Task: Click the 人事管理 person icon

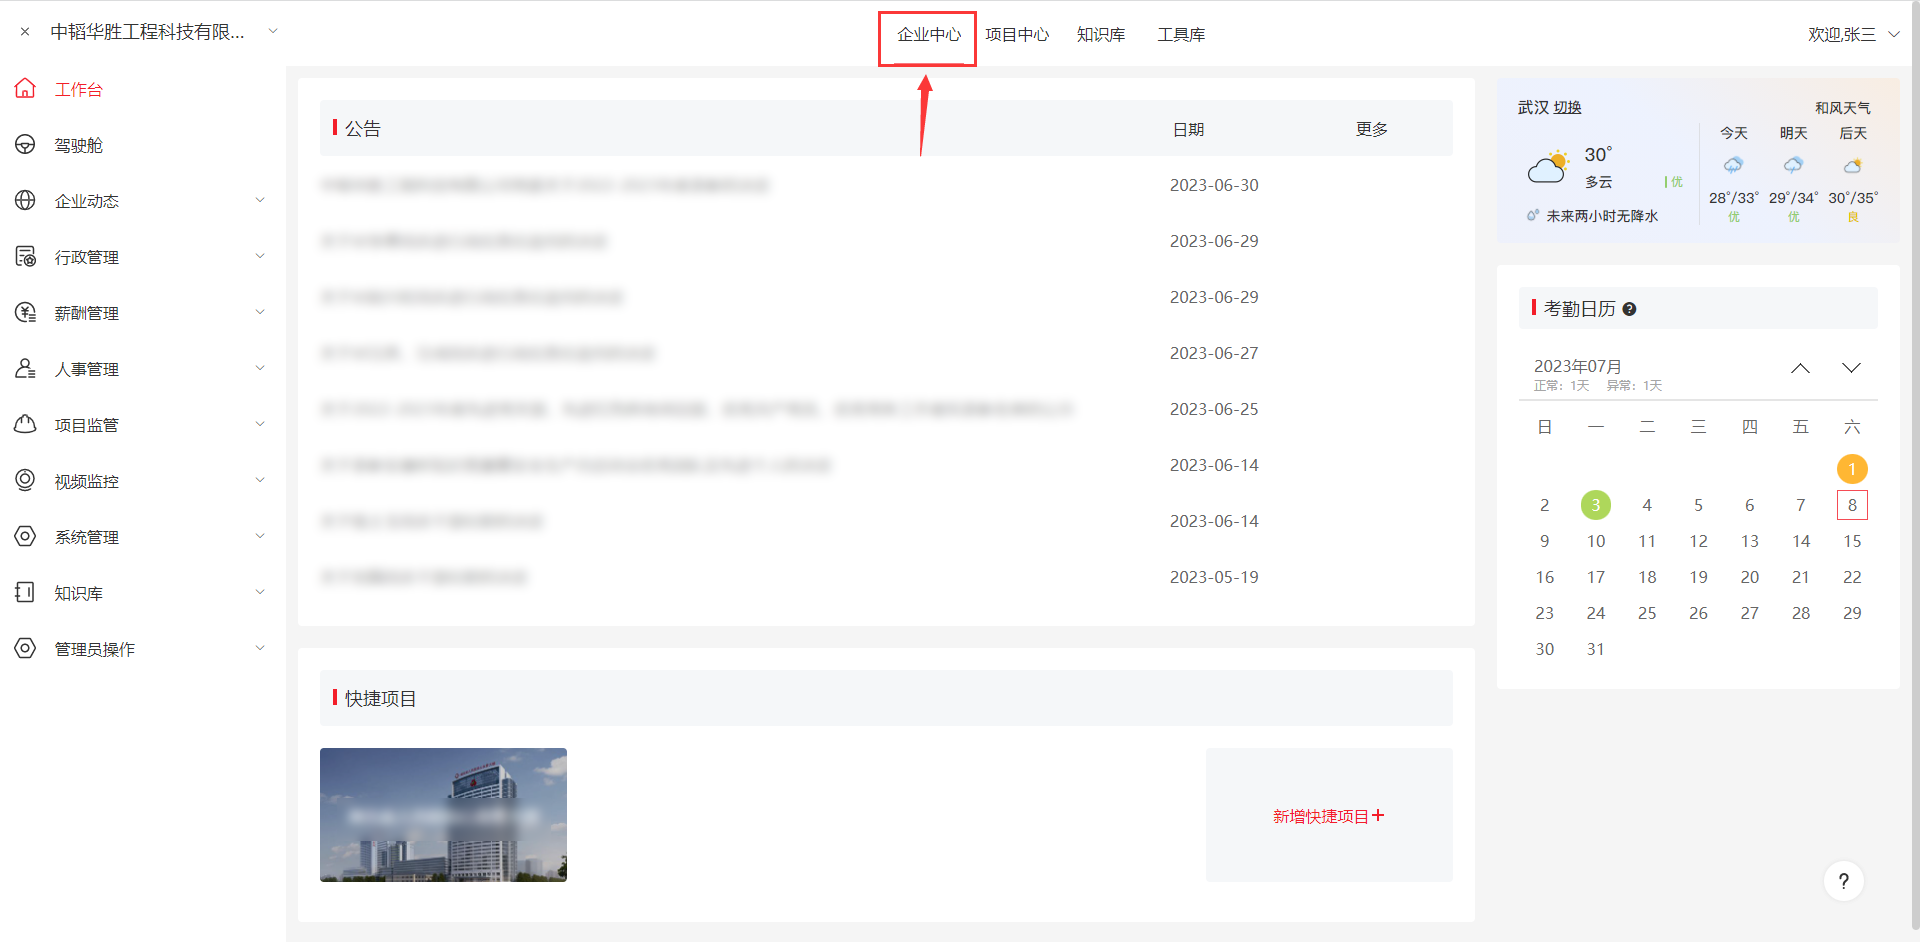Action: pos(25,369)
